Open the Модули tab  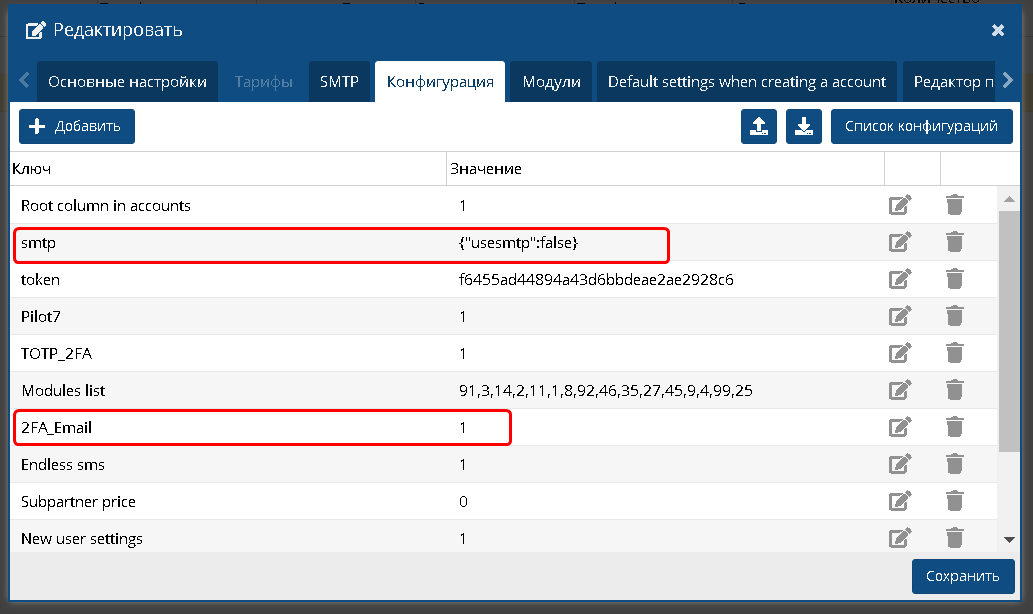551,82
